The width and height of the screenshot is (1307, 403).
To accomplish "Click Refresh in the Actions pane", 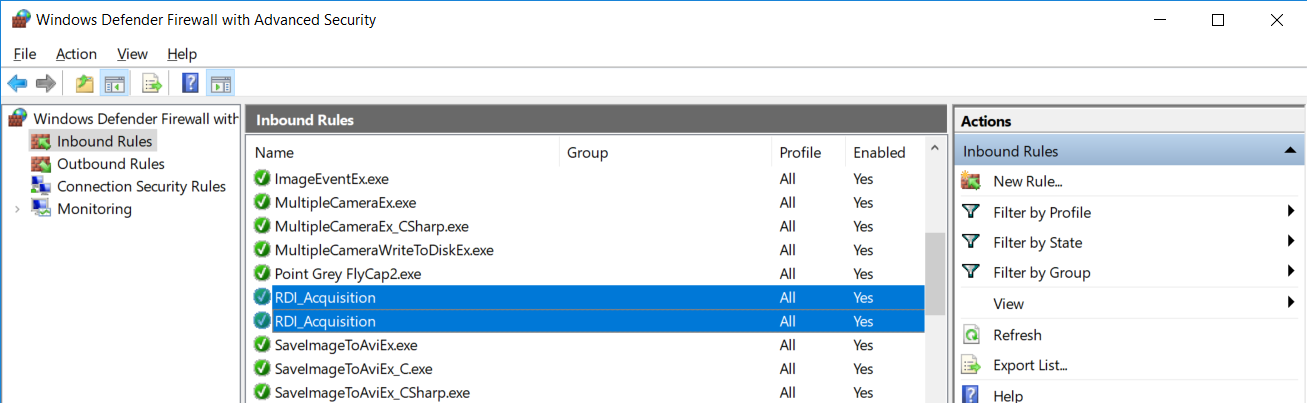I will click(x=1017, y=335).
